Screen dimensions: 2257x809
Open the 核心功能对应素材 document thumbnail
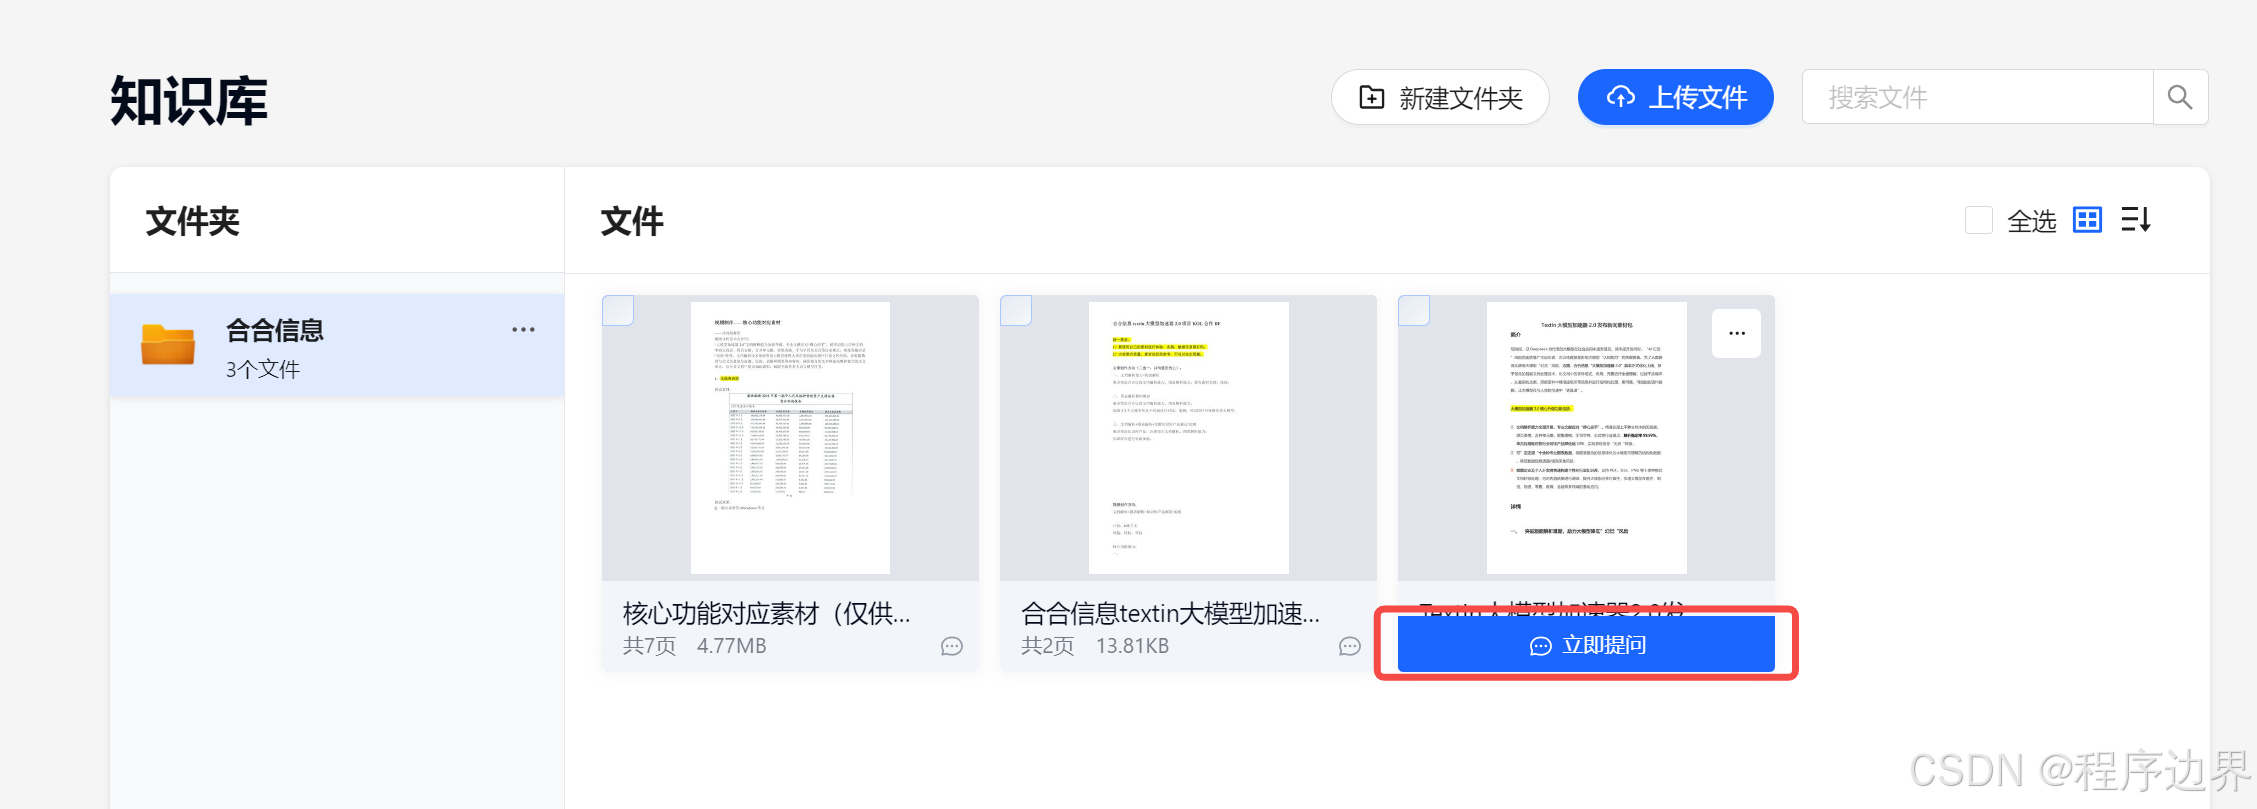pyautogui.click(x=790, y=438)
